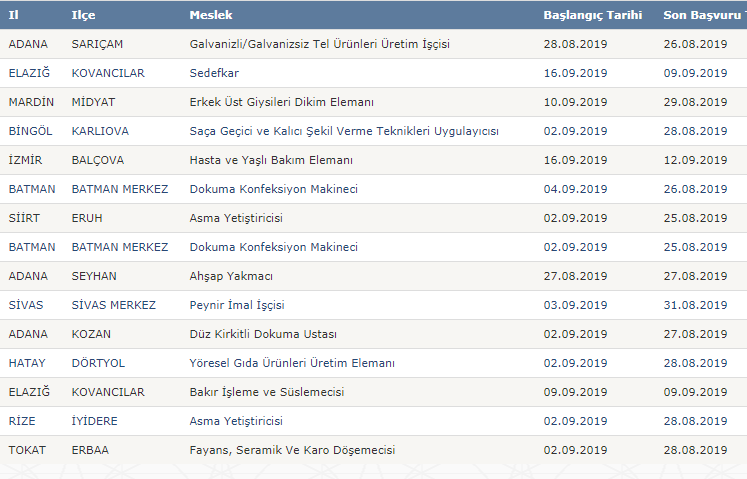
Task: Open the Ahşap Yakmacı listing
Action: tap(231, 276)
